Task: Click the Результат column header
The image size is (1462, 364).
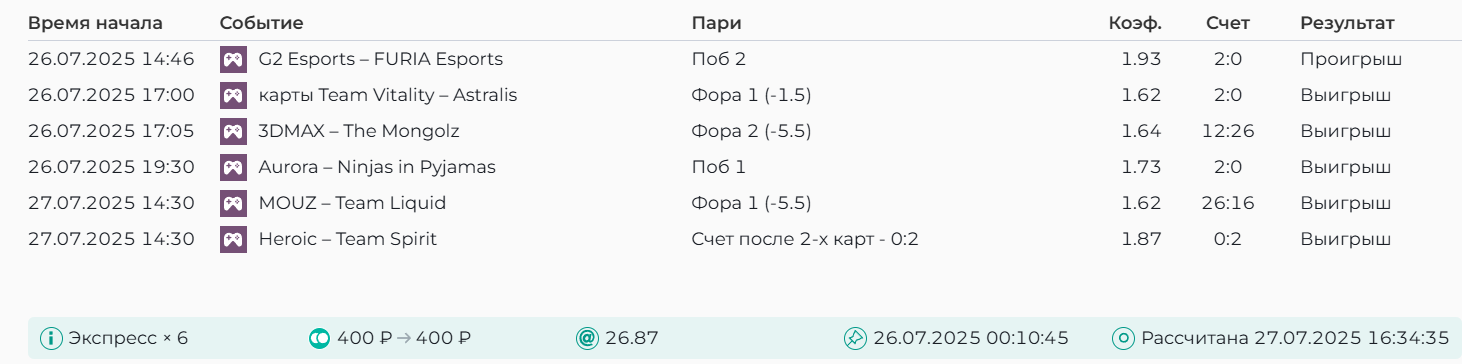Action: 1347,23
